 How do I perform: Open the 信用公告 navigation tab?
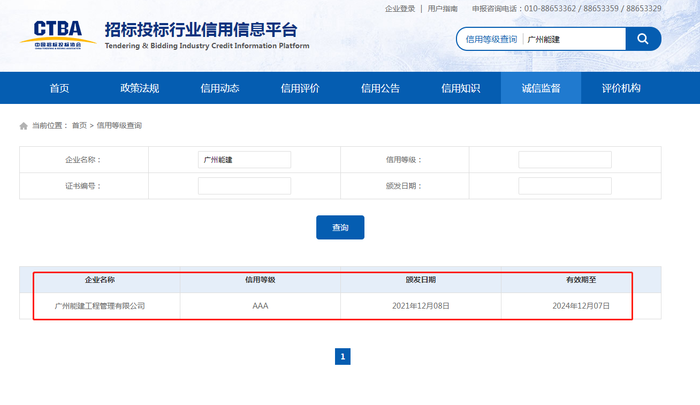point(380,88)
